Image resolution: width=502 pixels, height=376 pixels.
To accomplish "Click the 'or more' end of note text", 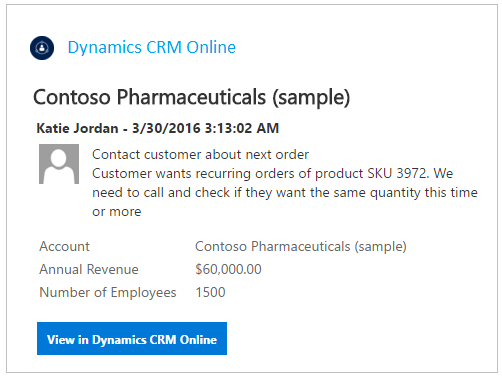I will (117, 212).
